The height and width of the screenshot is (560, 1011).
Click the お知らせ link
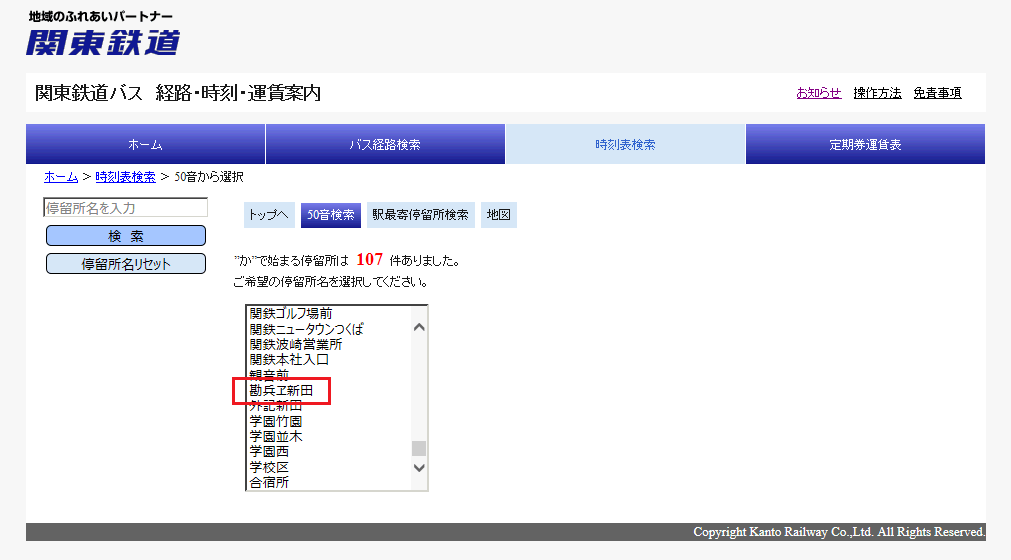(818, 93)
